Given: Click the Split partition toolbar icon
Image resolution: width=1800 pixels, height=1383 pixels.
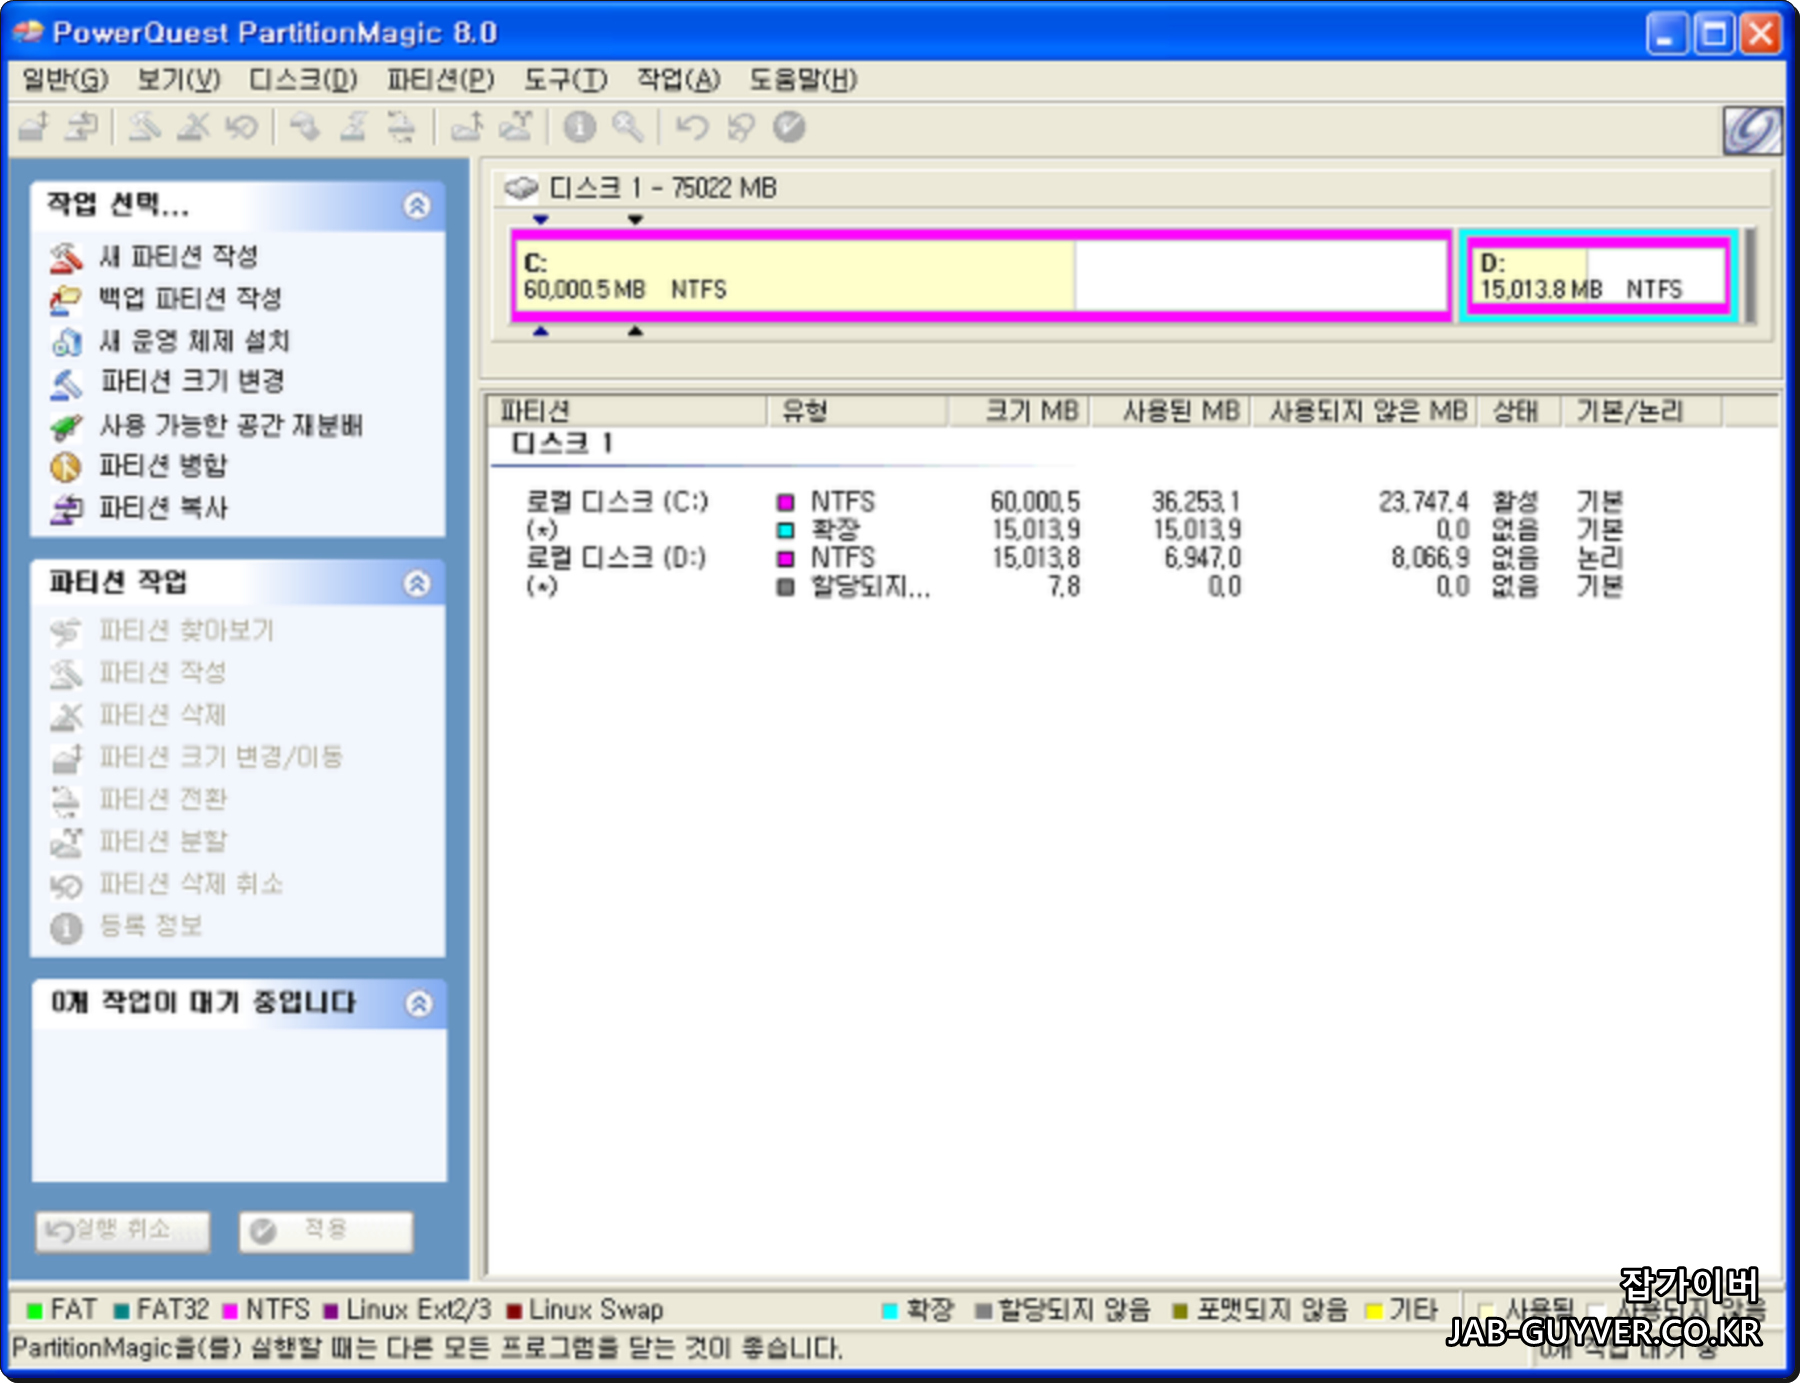Looking at the screenshot, I should (516, 127).
